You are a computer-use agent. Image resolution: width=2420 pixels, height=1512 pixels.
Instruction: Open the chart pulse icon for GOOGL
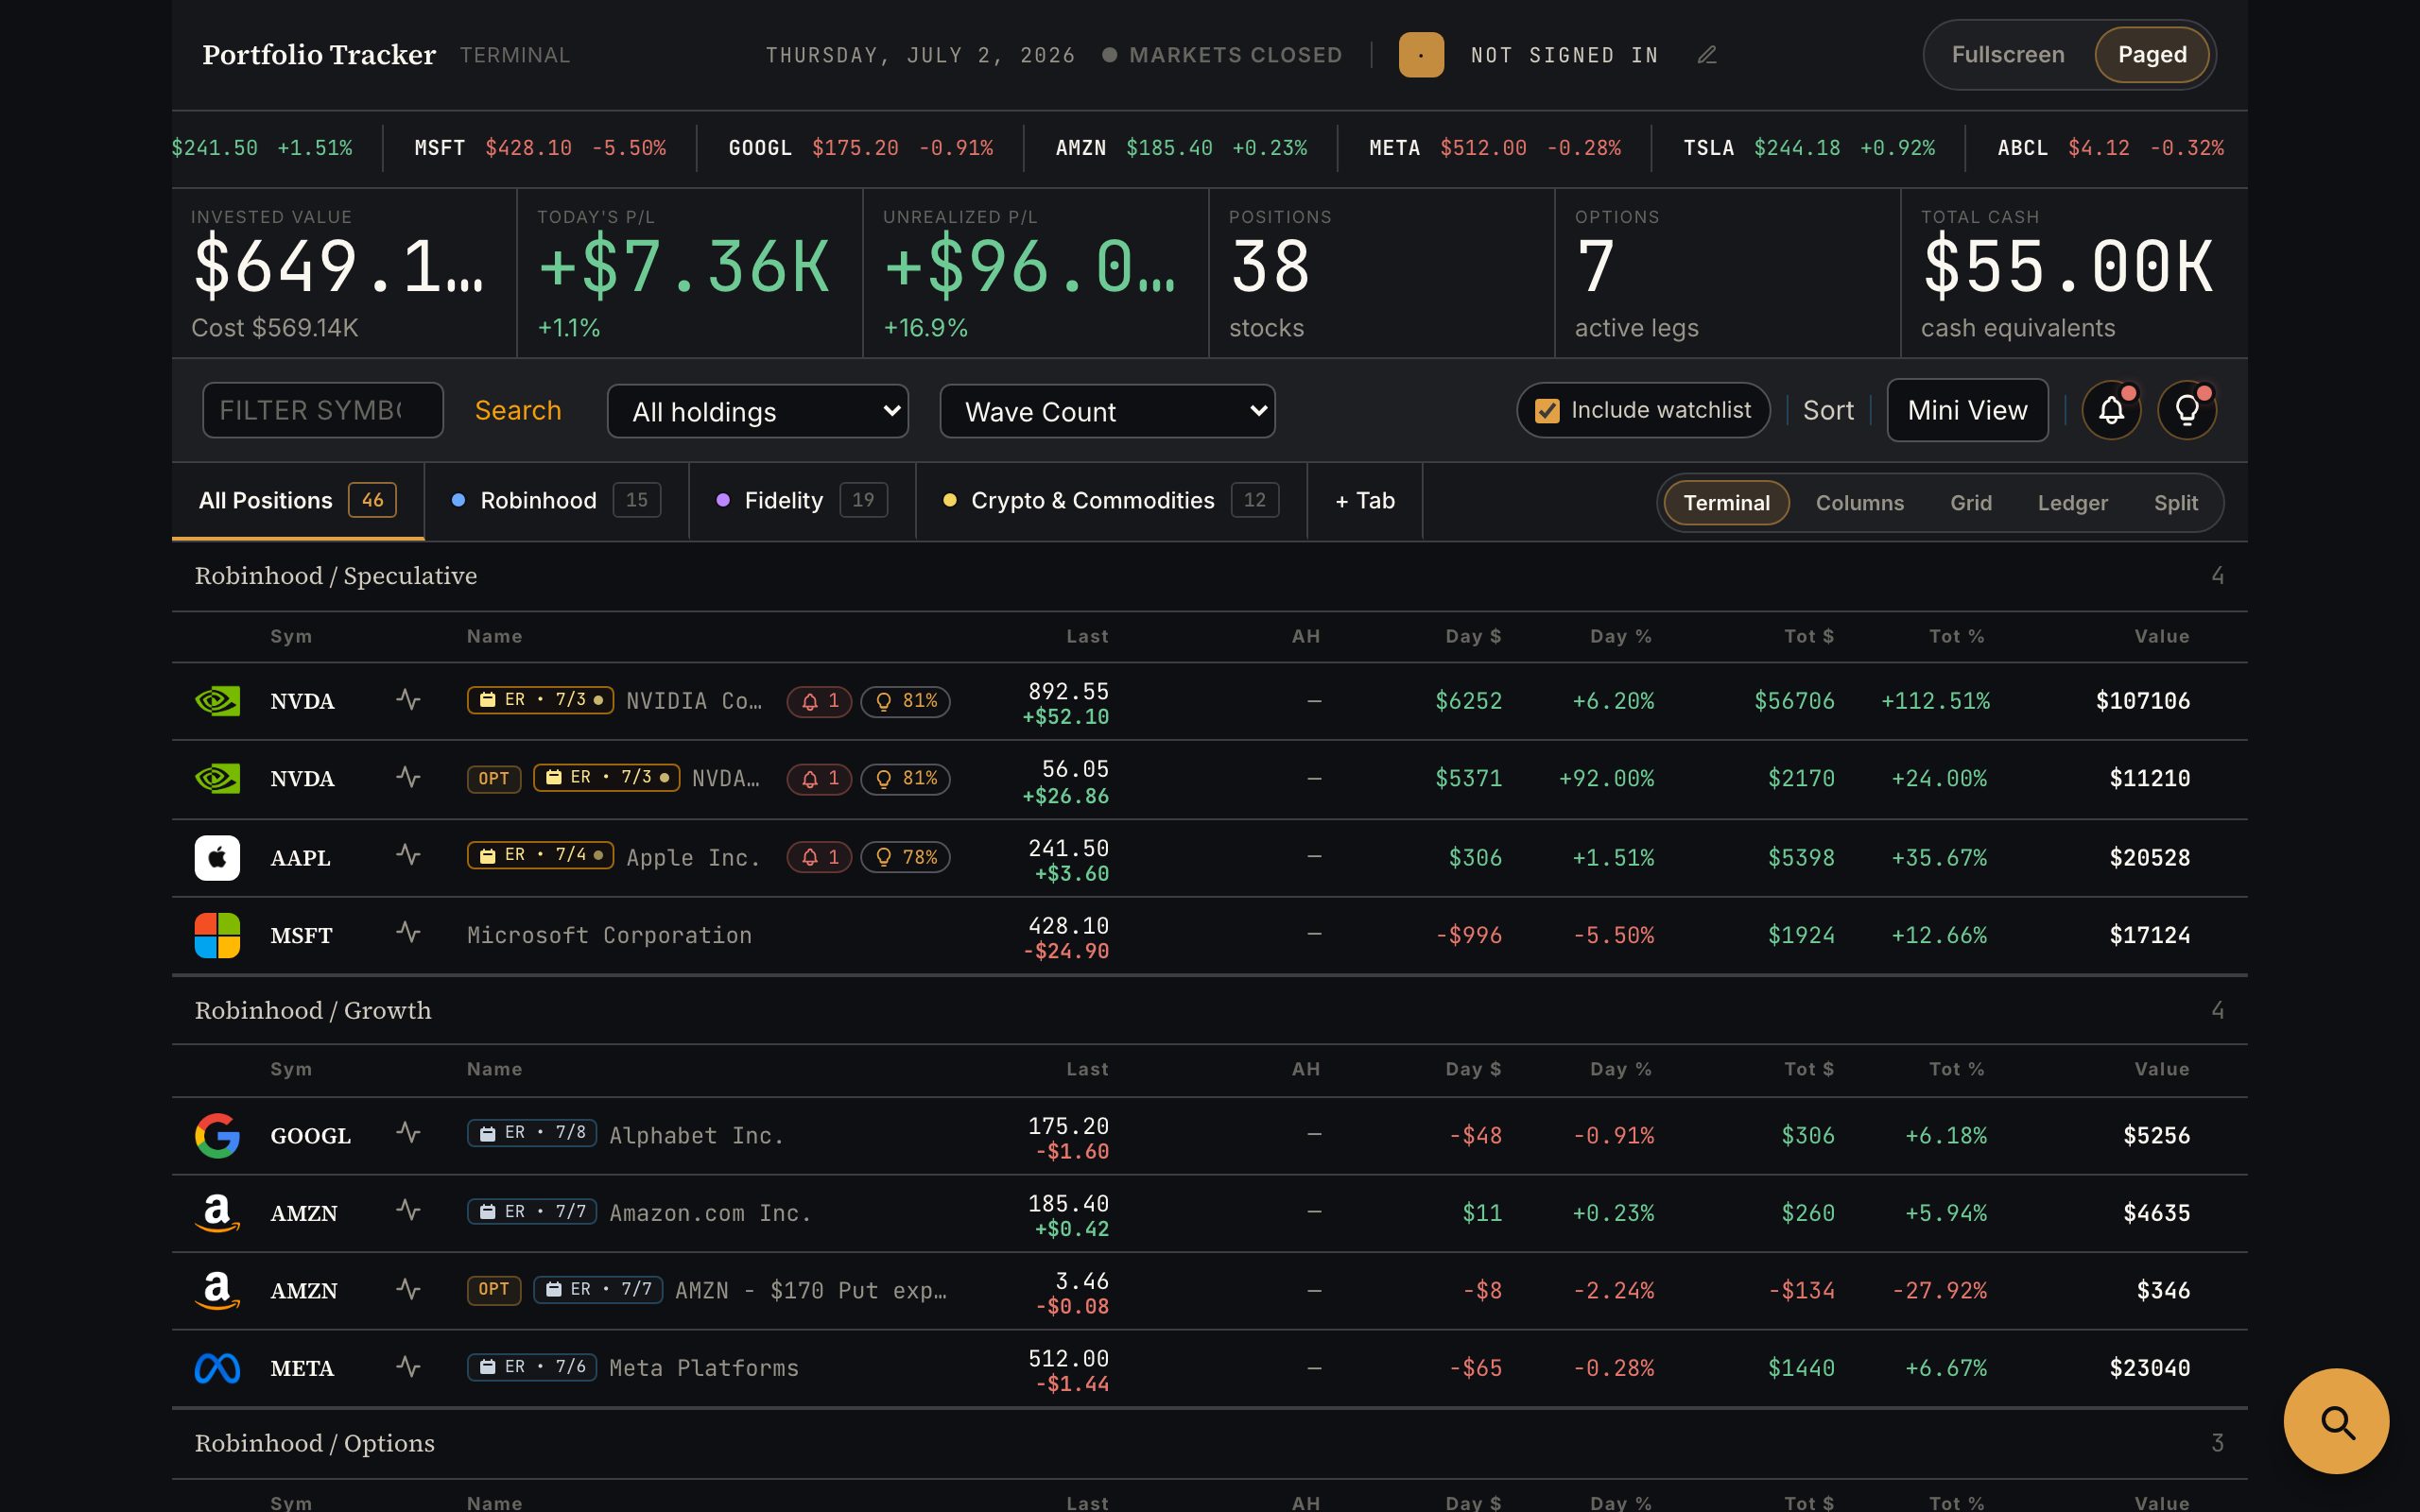click(x=408, y=1133)
